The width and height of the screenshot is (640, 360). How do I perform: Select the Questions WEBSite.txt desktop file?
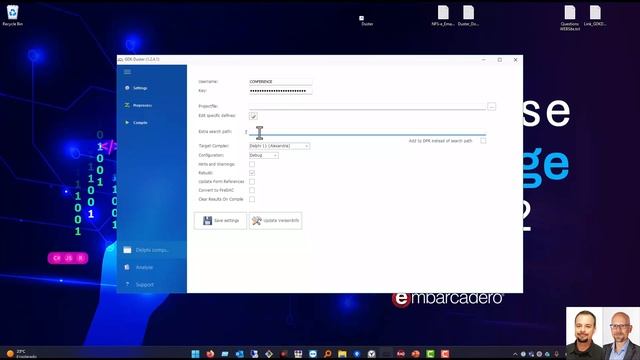[x=570, y=18]
